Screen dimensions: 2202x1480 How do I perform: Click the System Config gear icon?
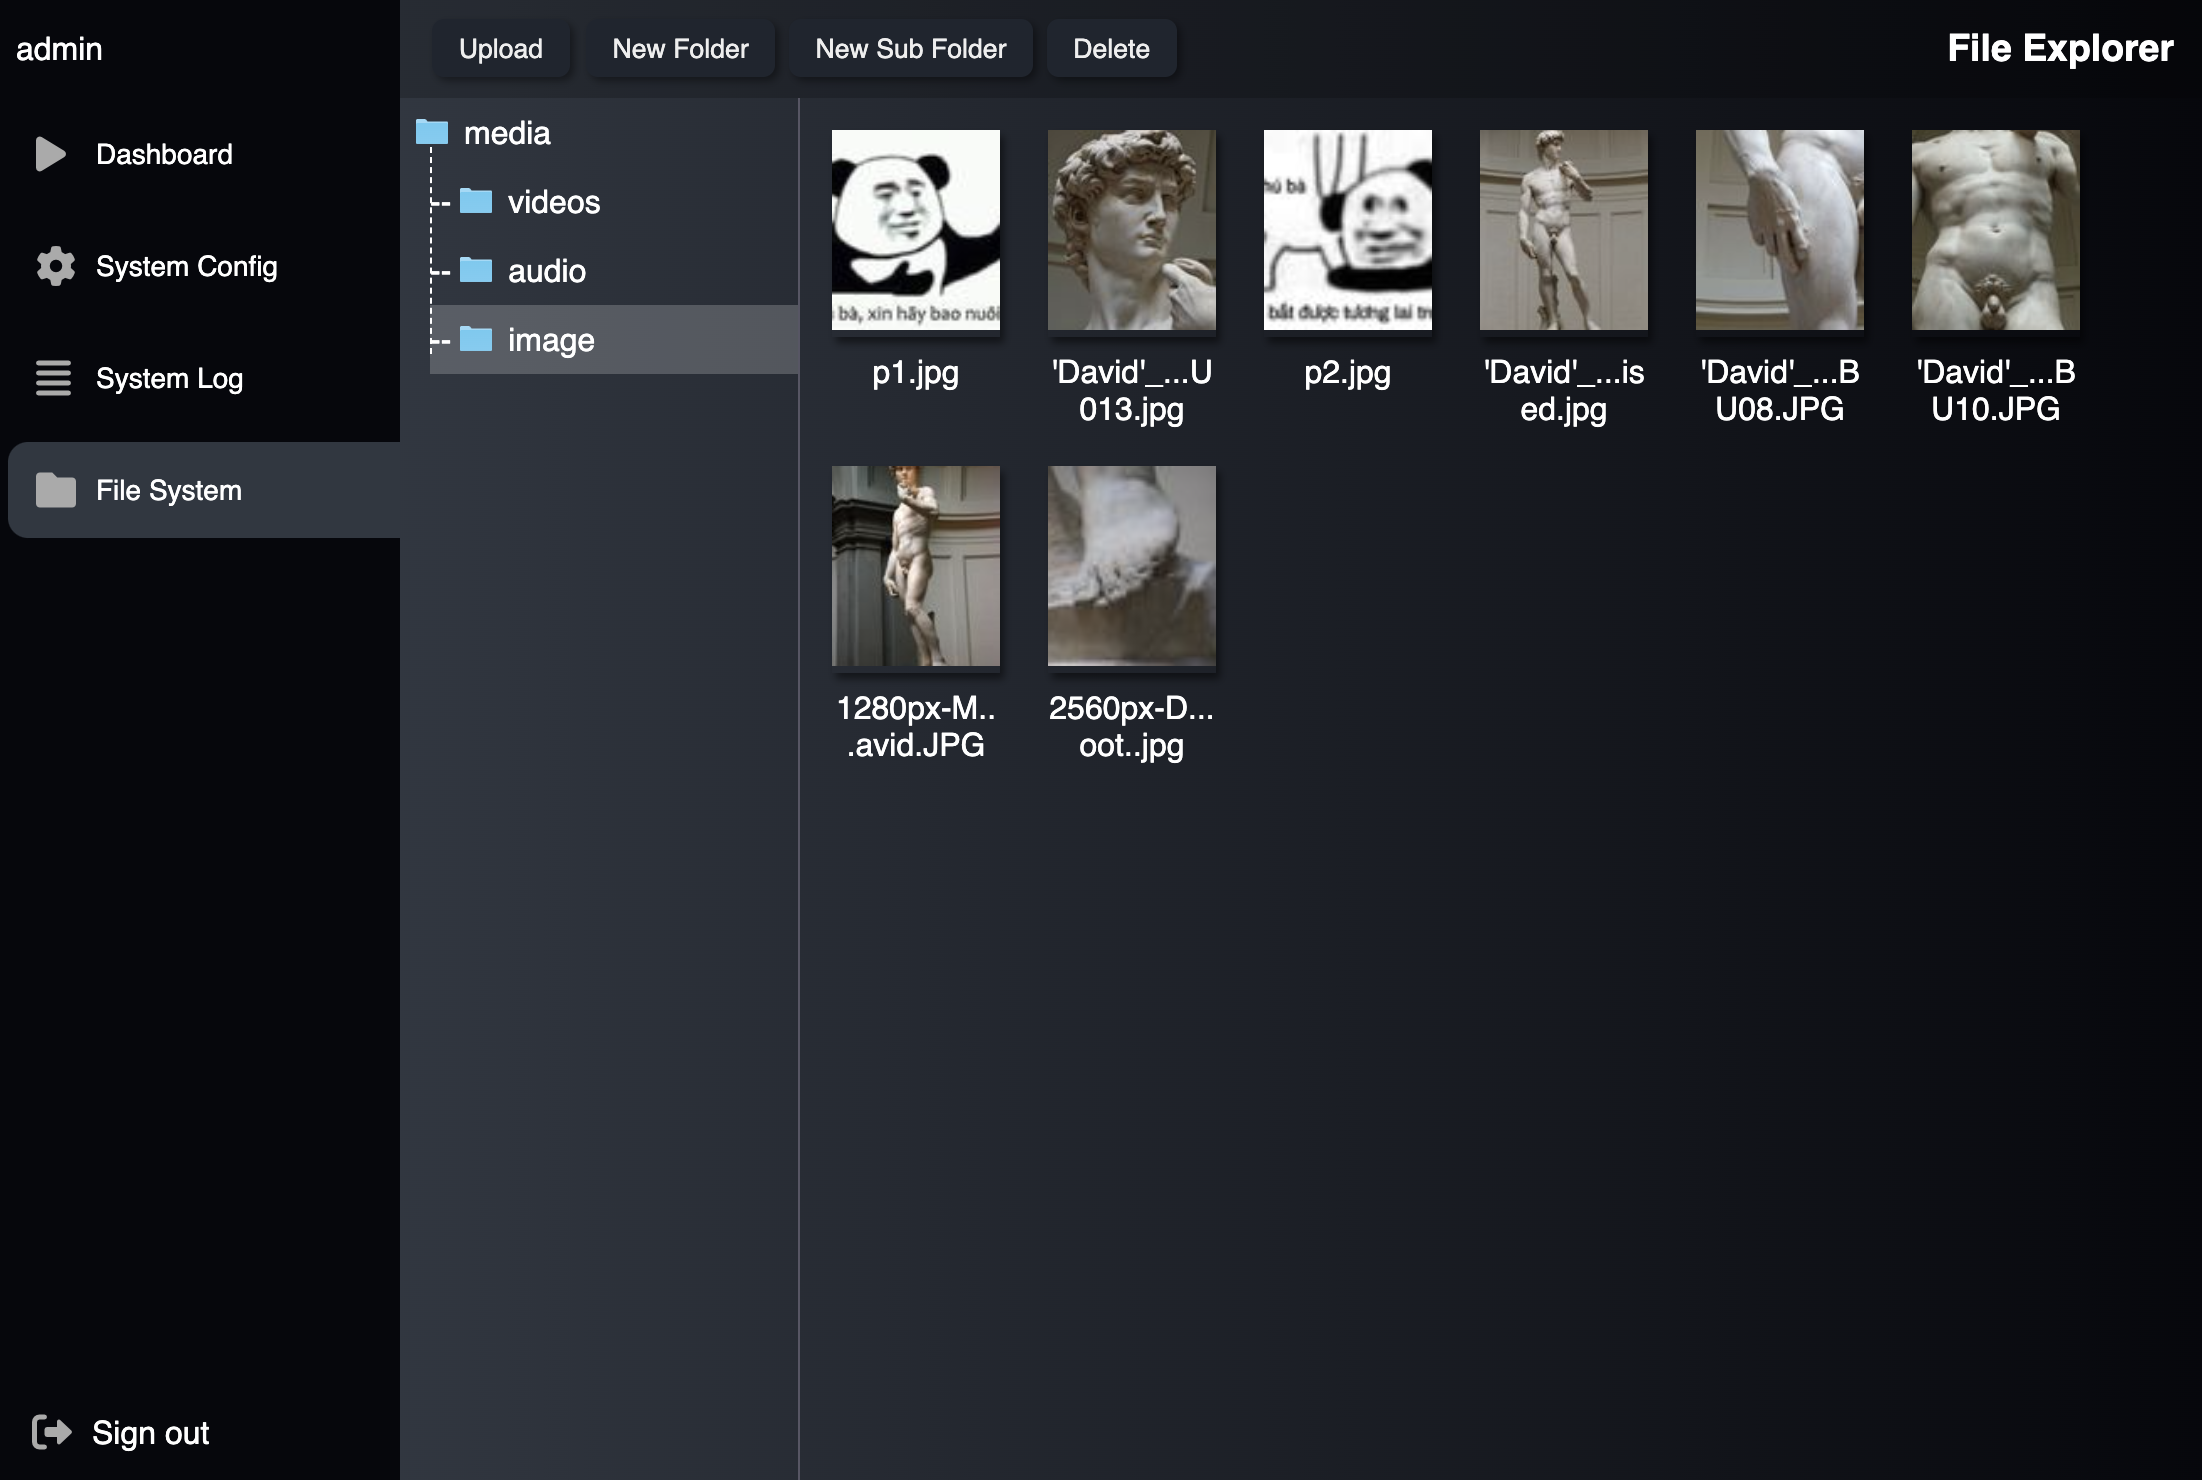click(x=55, y=266)
